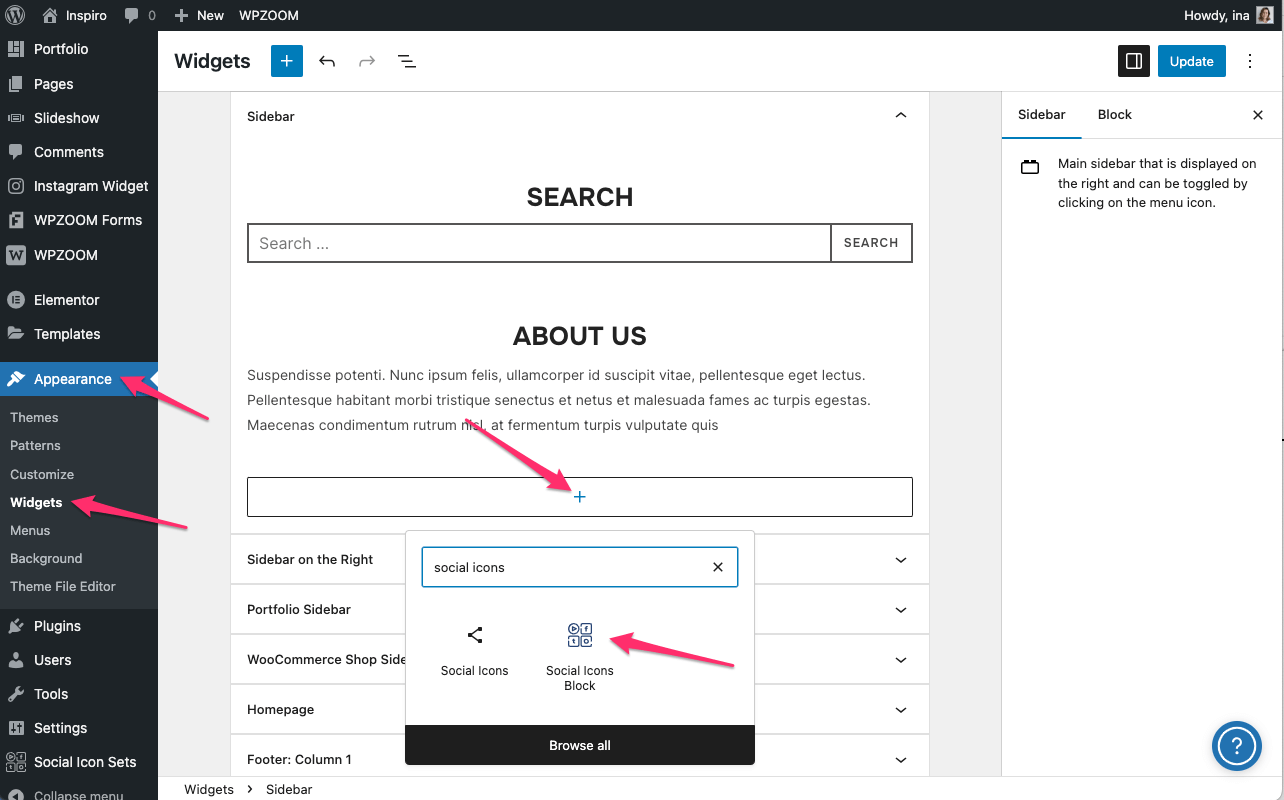The image size is (1284, 800).
Task: Toggle the Settings sidebar panel button
Action: (1133, 61)
